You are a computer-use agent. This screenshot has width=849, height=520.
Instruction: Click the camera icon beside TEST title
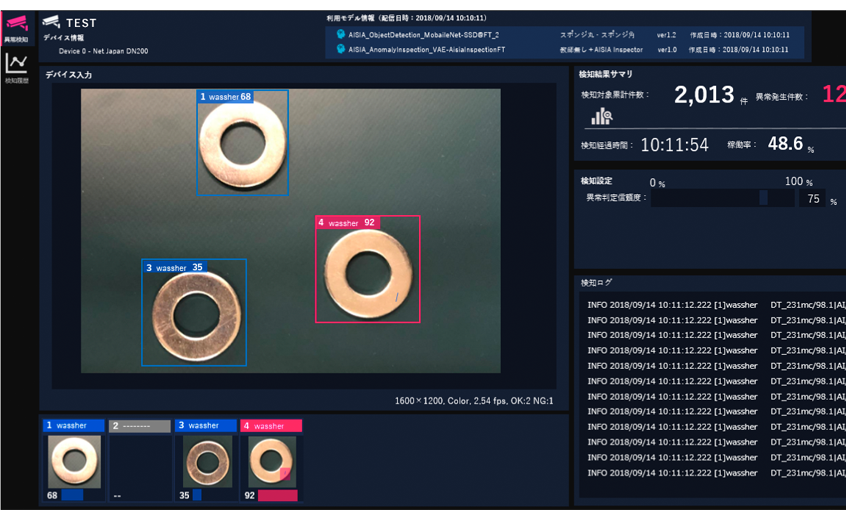point(51,22)
